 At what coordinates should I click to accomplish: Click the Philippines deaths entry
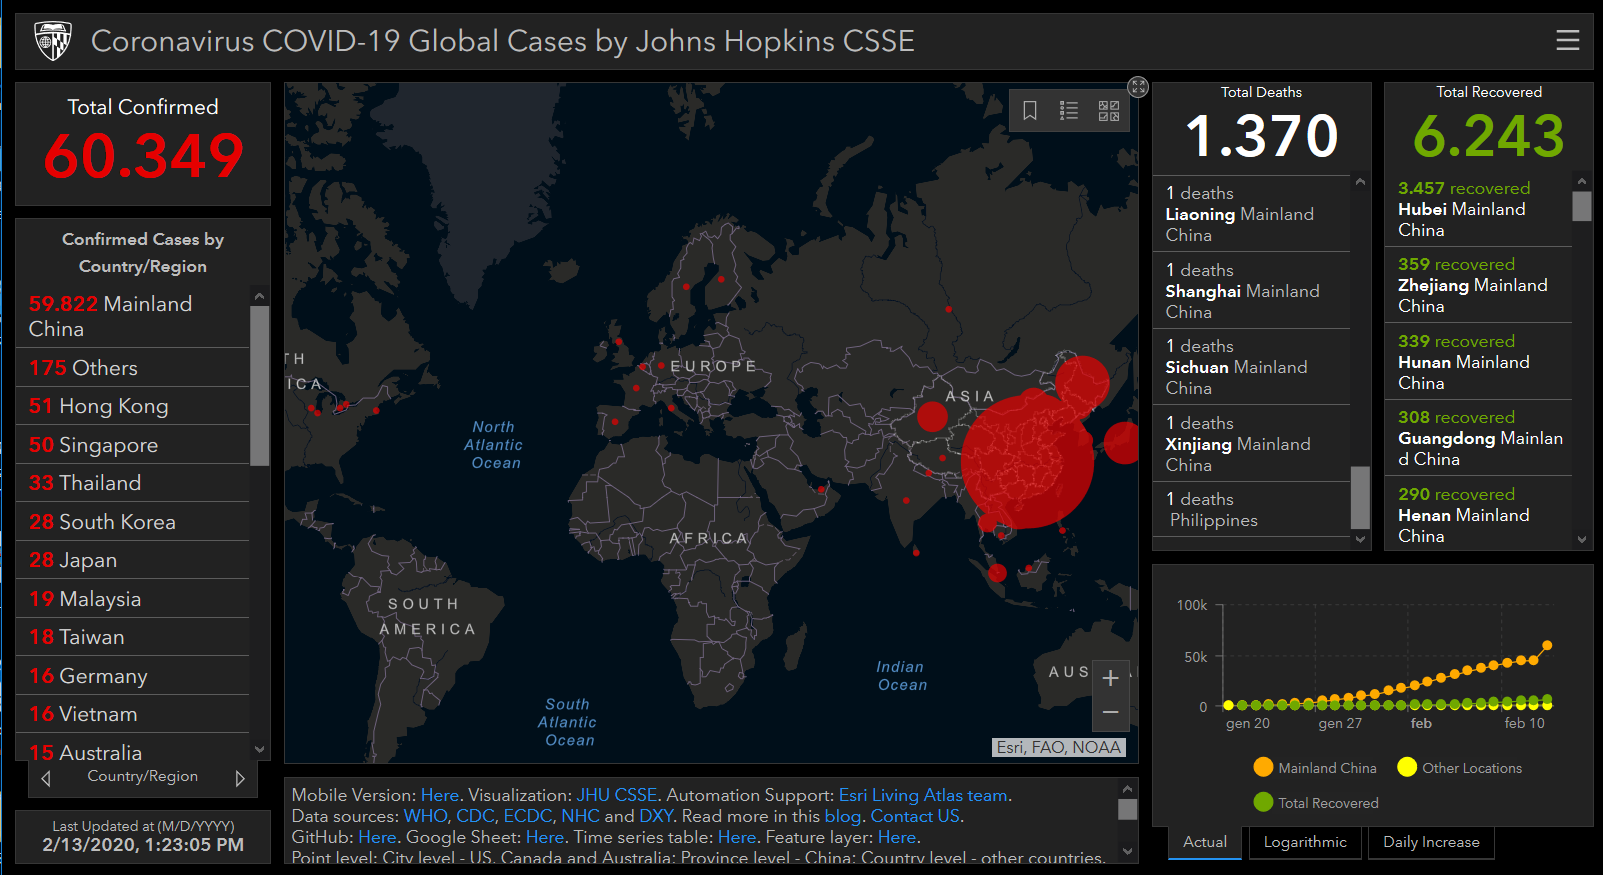tap(1251, 510)
